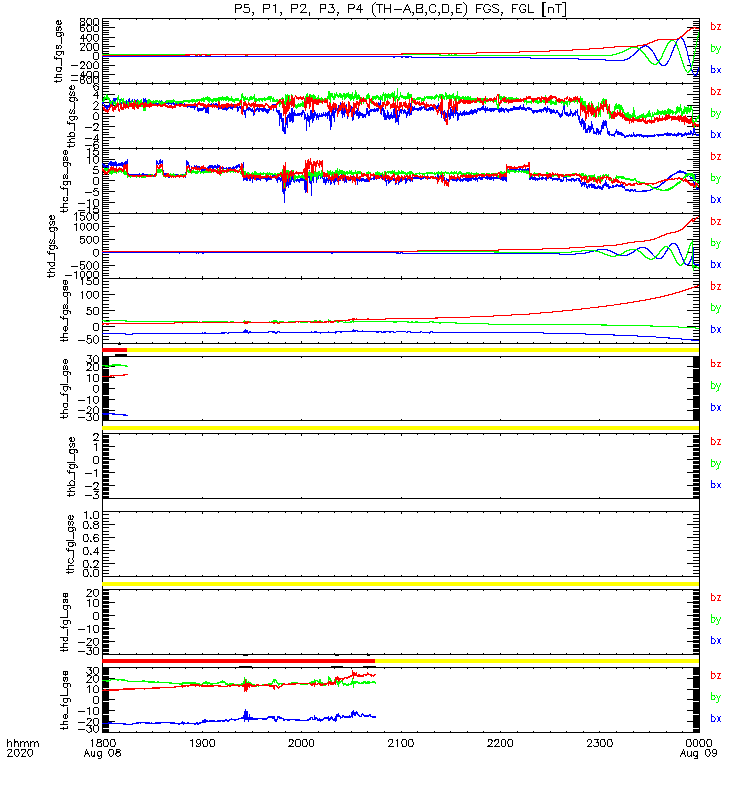The height and width of the screenshot is (800, 750).
Task: Click the 0000 time tick label
Action: click(699, 743)
